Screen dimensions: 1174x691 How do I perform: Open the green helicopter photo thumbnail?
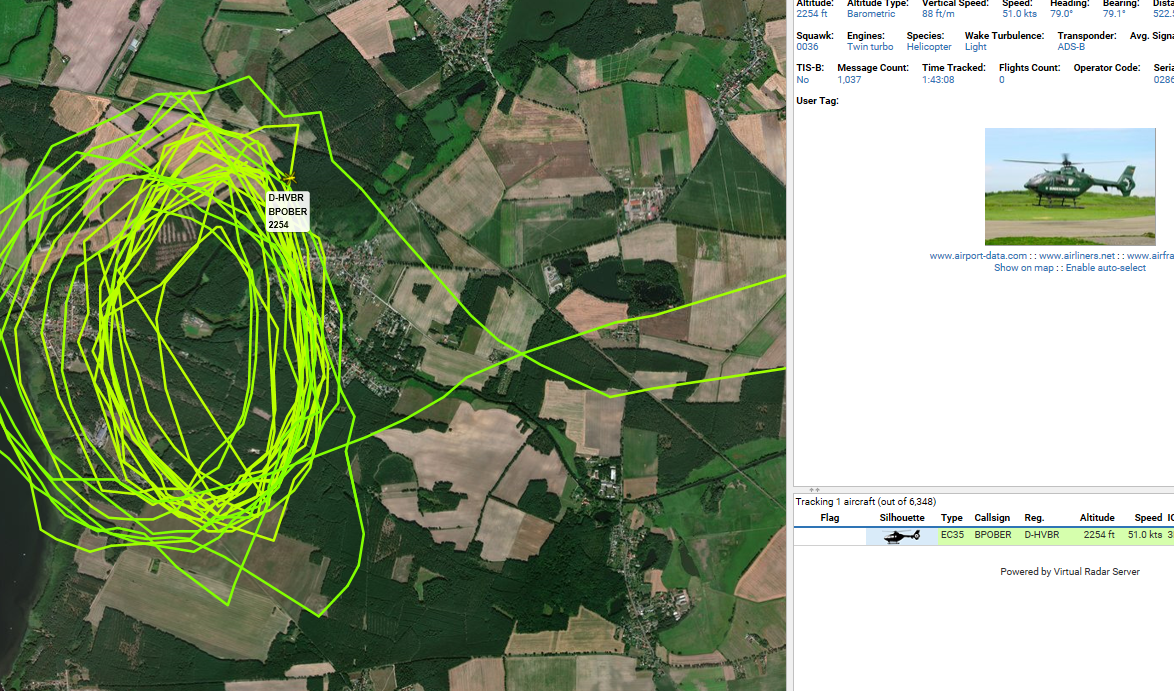1069,186
